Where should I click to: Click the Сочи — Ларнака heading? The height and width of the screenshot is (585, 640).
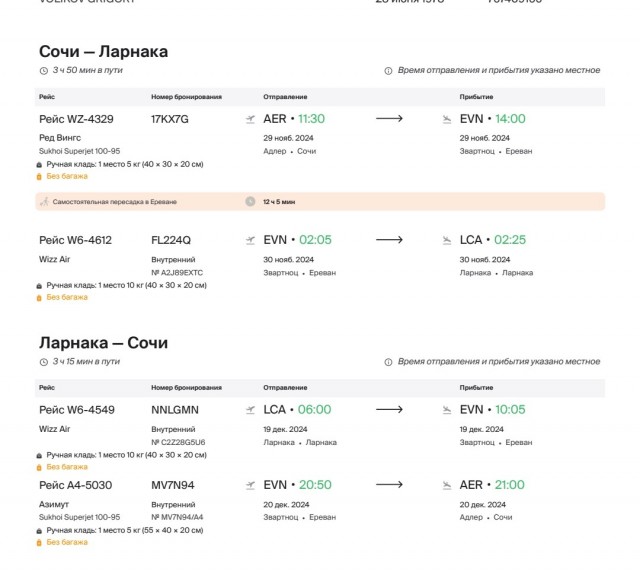(103, 51)
